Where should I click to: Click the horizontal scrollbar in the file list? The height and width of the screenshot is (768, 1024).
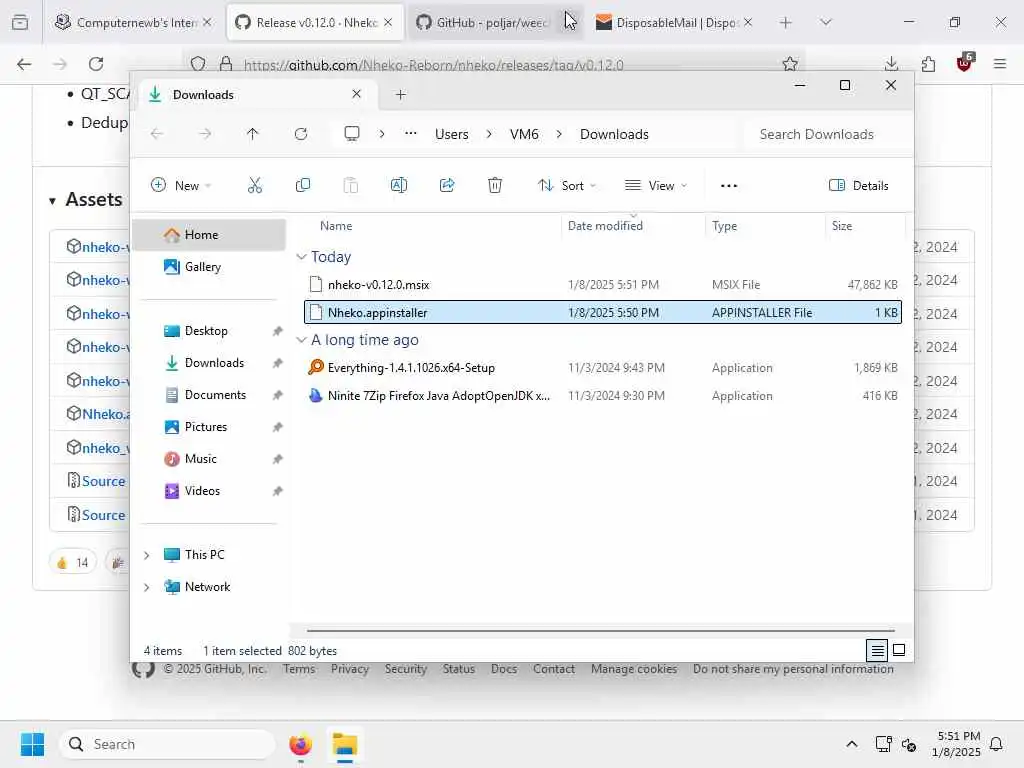(601, 631)
